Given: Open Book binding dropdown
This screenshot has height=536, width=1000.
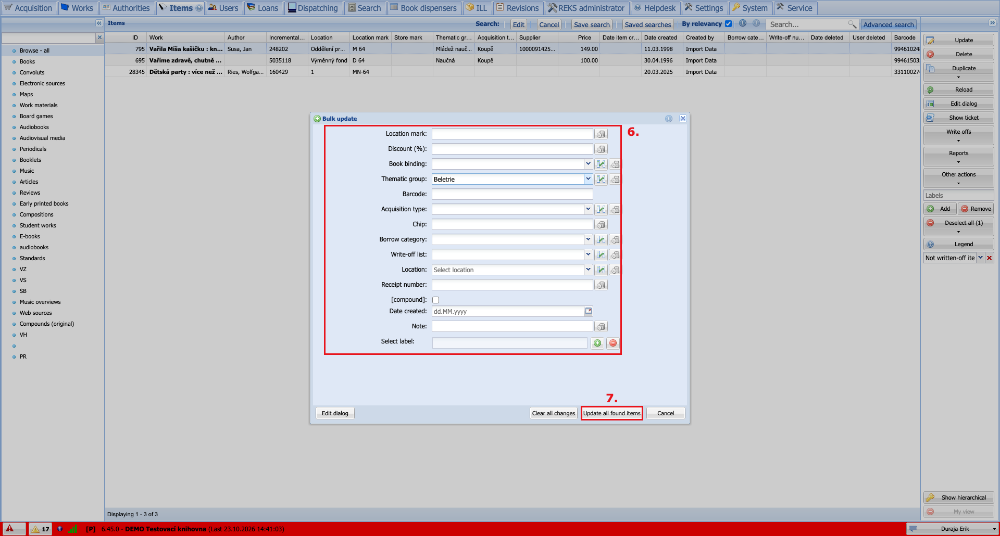Looking at the screenshot, I should click(x=589, y=164).
